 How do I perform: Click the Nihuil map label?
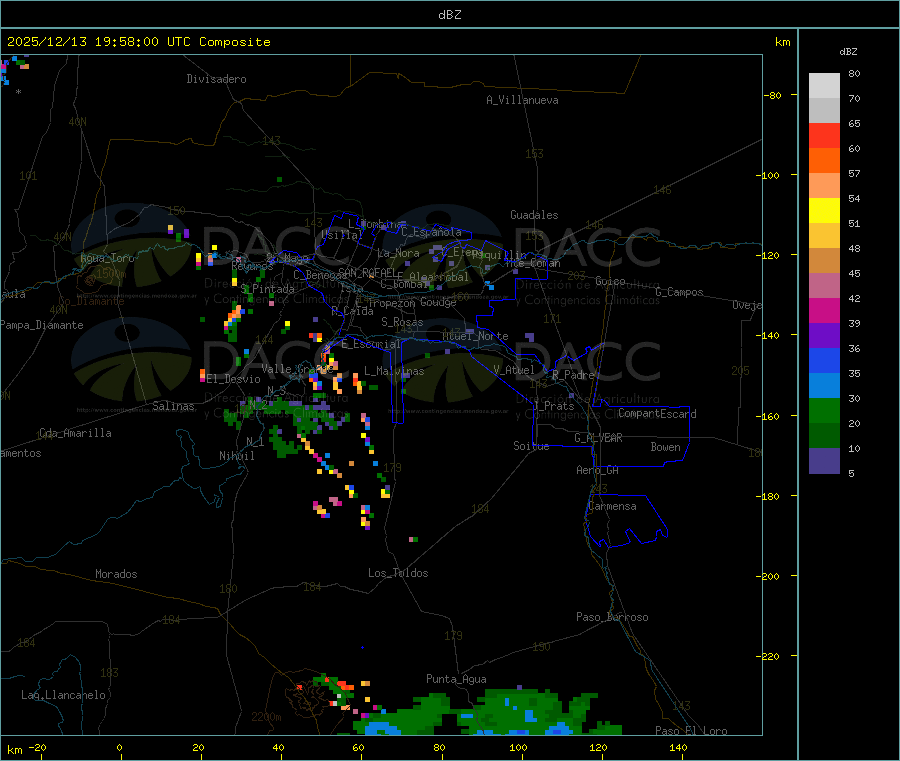click(237, 456)
